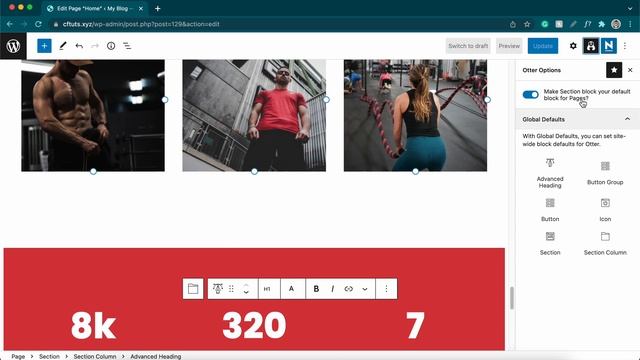Select the Edit Page Home browser tab

(94, 8)
